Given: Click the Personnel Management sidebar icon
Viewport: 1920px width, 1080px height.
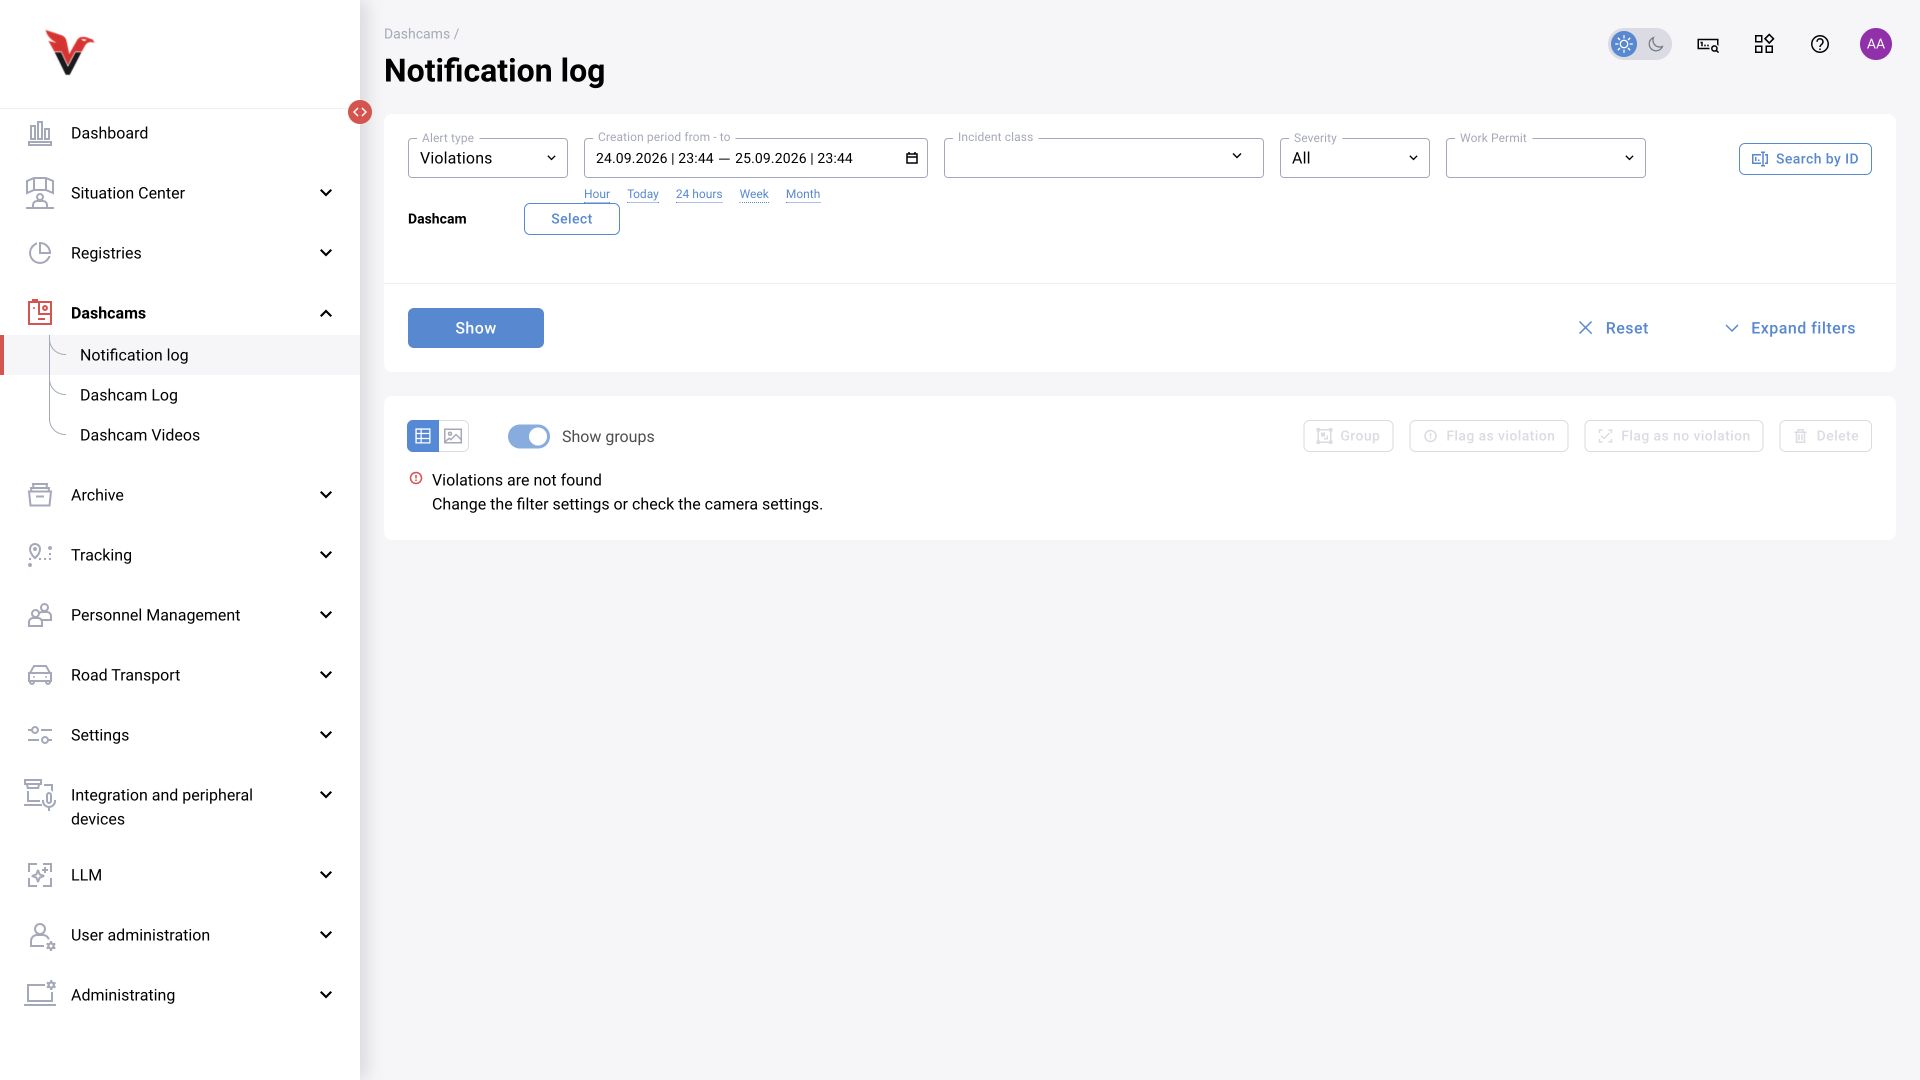Looking at the screenshot, I should (x=40, y=615).
